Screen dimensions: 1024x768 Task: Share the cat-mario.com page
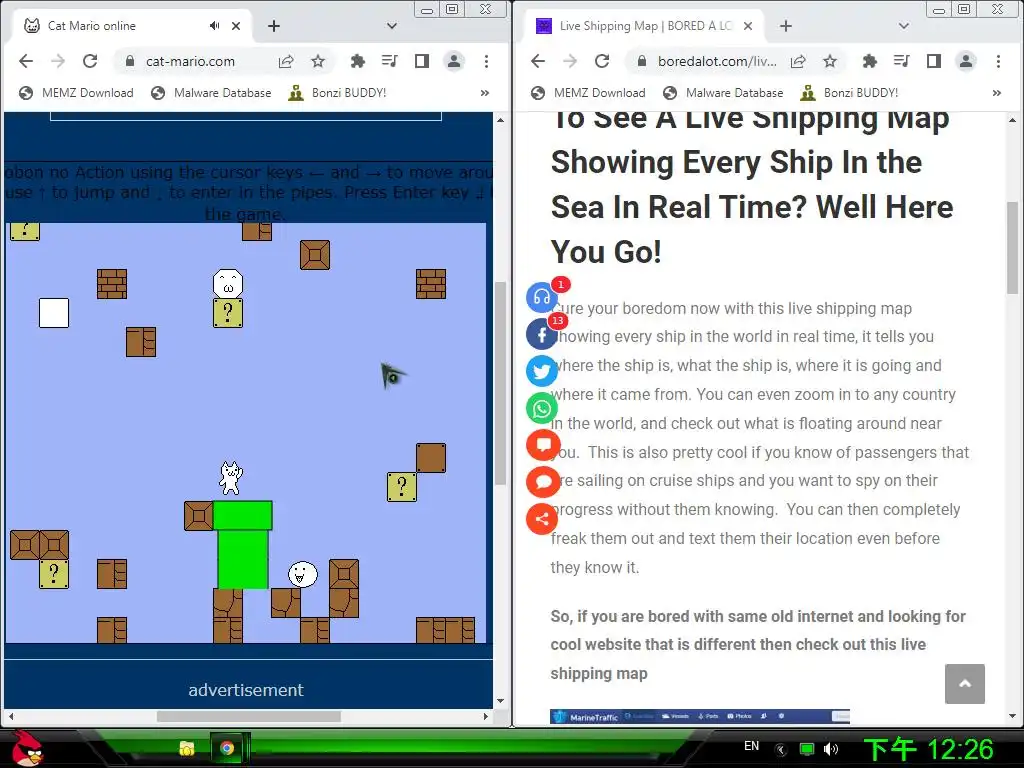[285, 61]
